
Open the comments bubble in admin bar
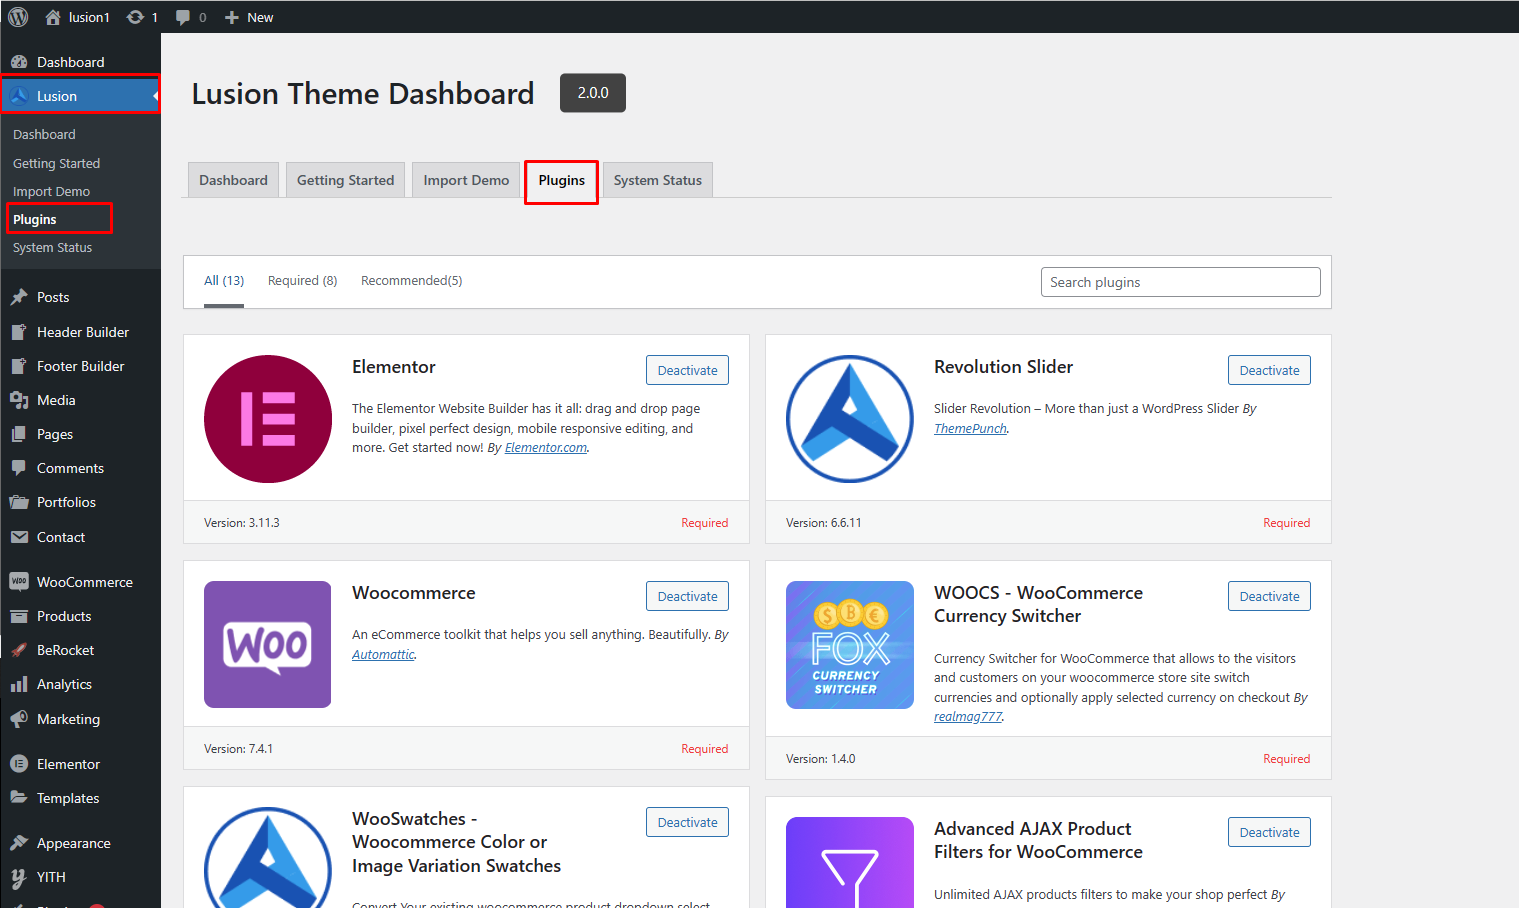183,17
